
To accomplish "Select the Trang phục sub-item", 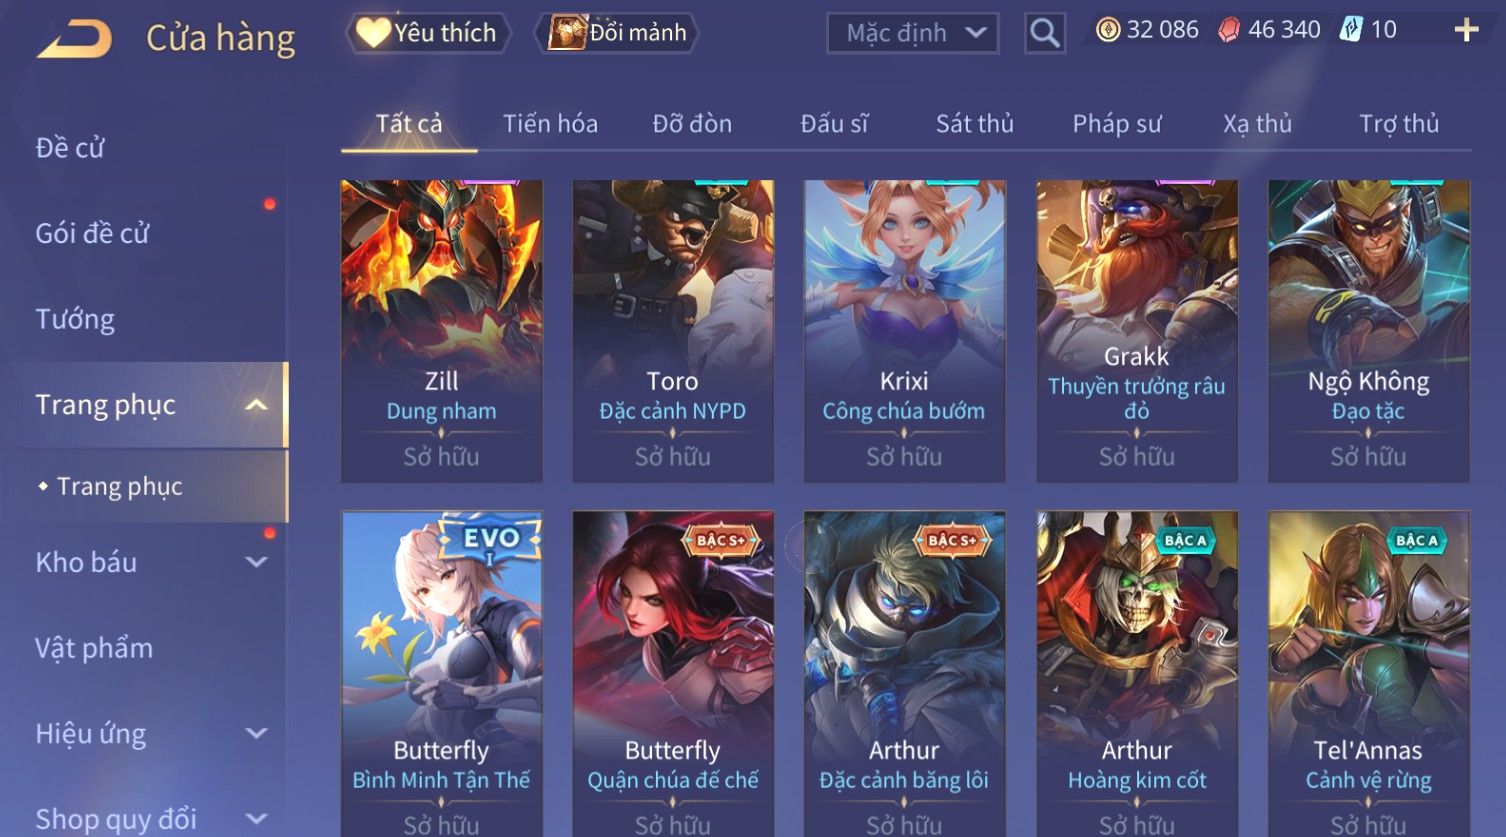I will pos(119,486).
